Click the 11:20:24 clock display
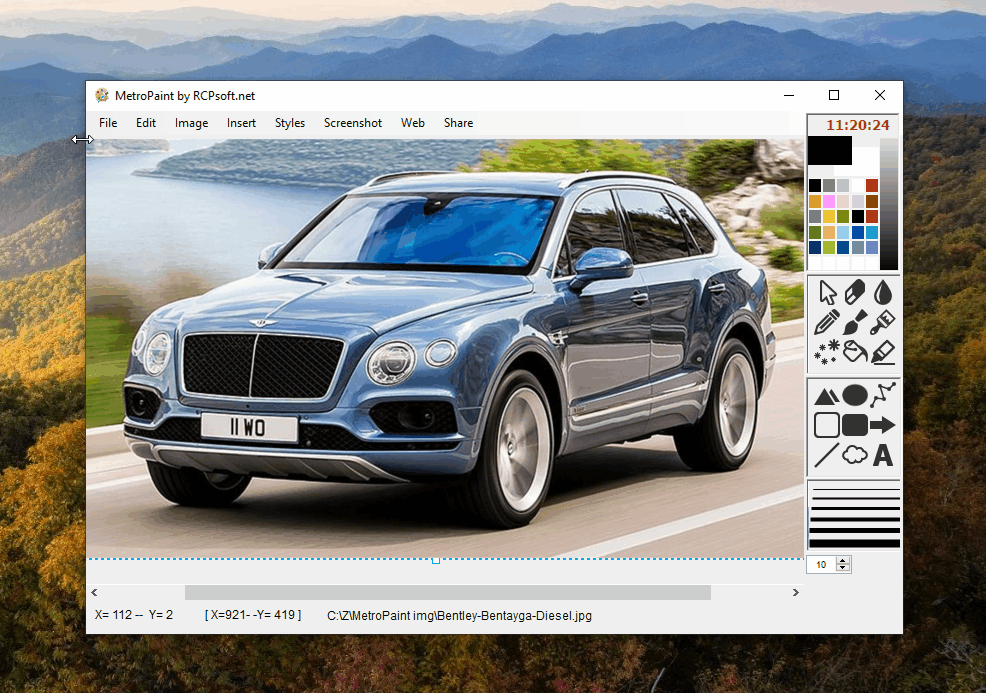The width and height of the screenshot is (986, 693). coord(858,125)
